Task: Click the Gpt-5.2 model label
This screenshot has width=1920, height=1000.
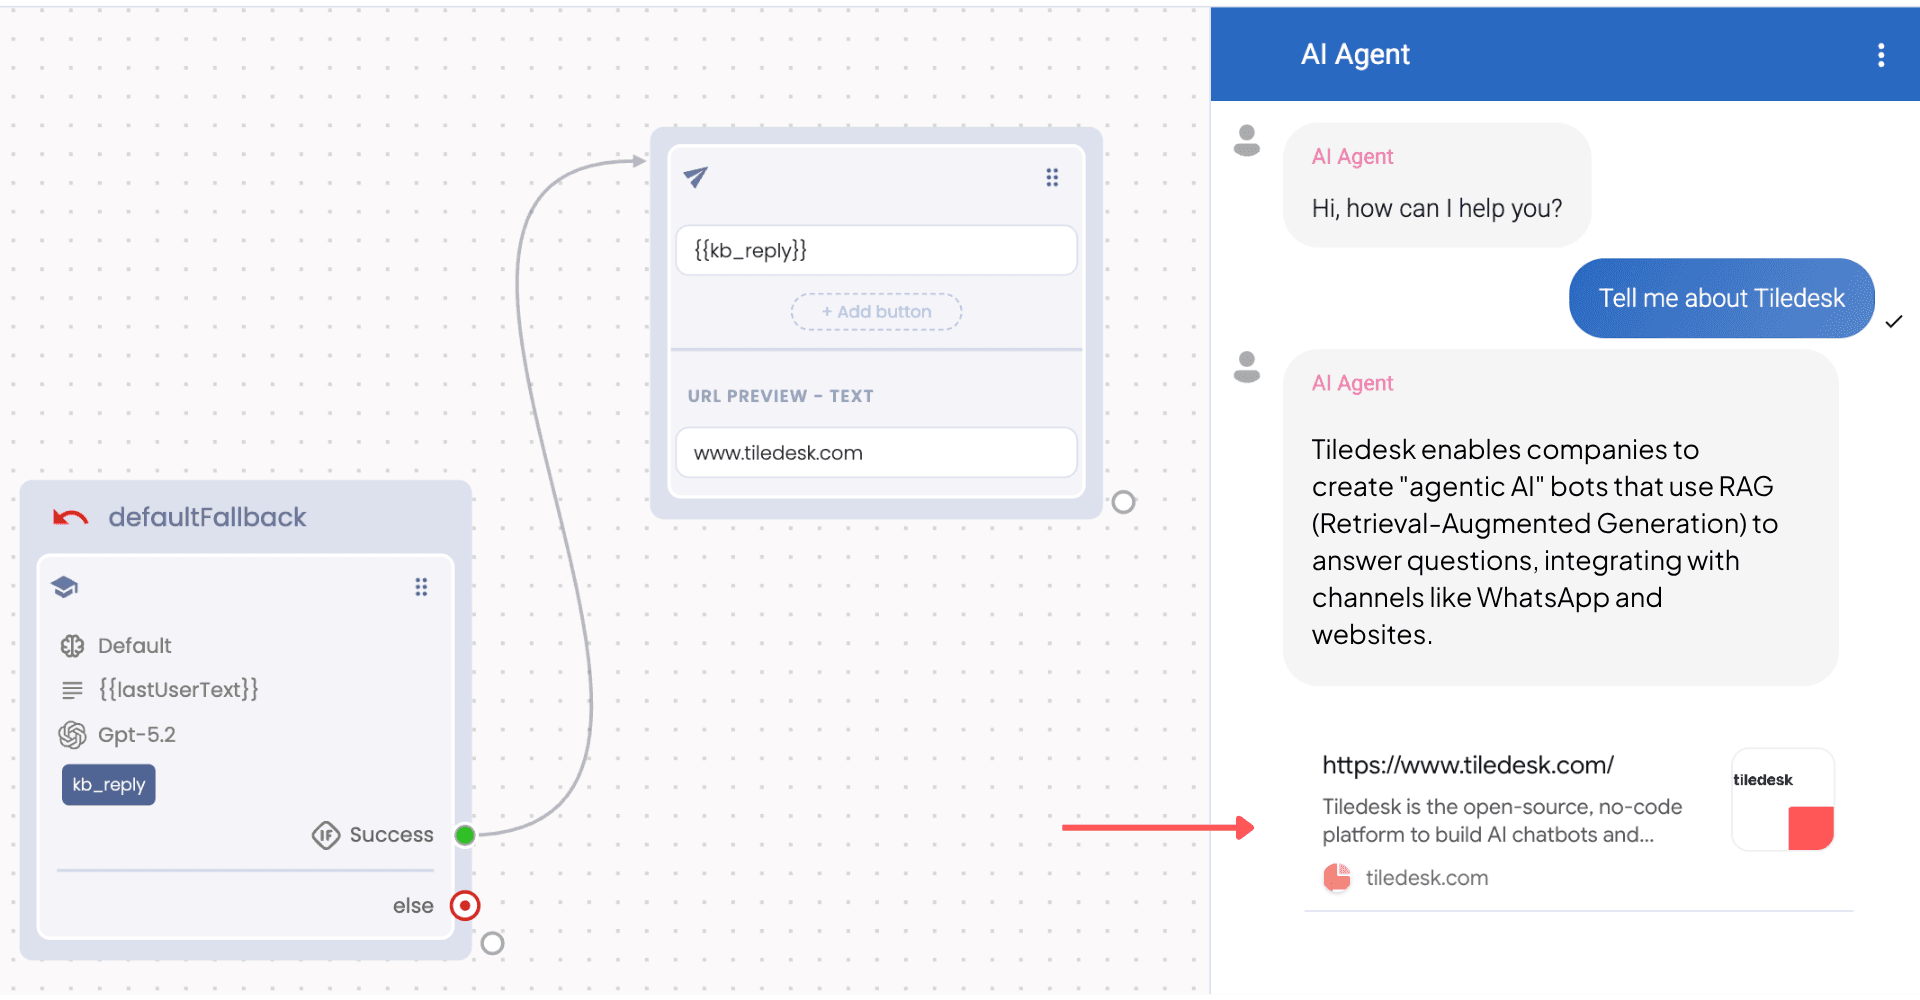Action: [137, 735]
